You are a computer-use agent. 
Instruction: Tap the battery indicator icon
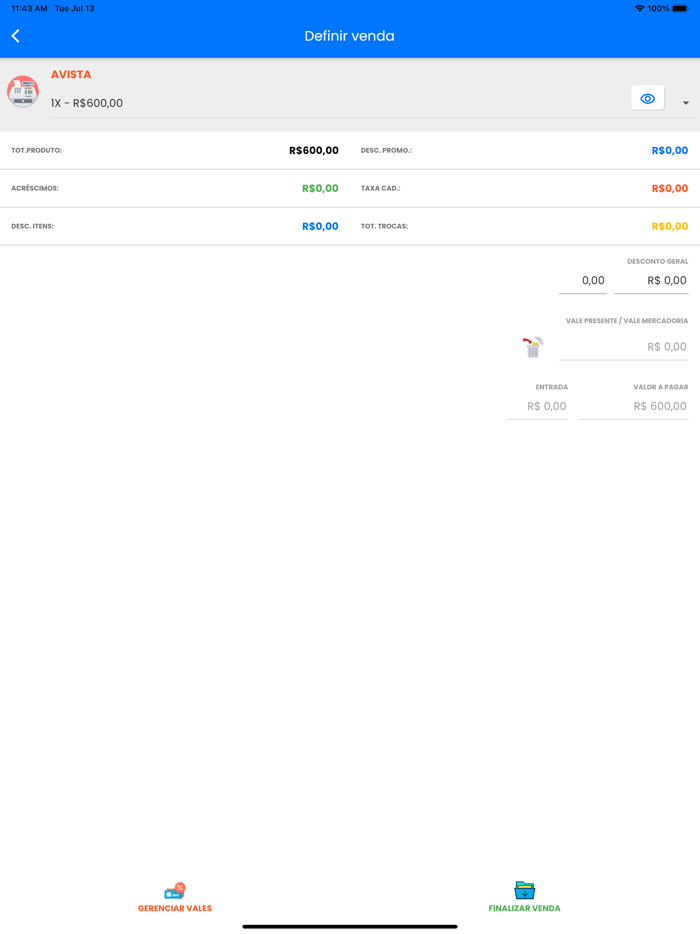click(680, 8)
